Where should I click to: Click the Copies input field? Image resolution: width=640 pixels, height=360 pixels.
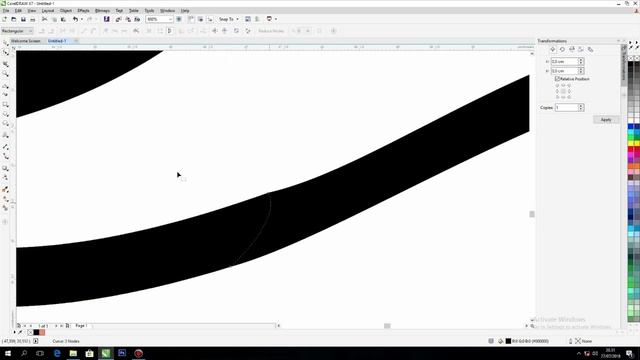pos(567,107)
